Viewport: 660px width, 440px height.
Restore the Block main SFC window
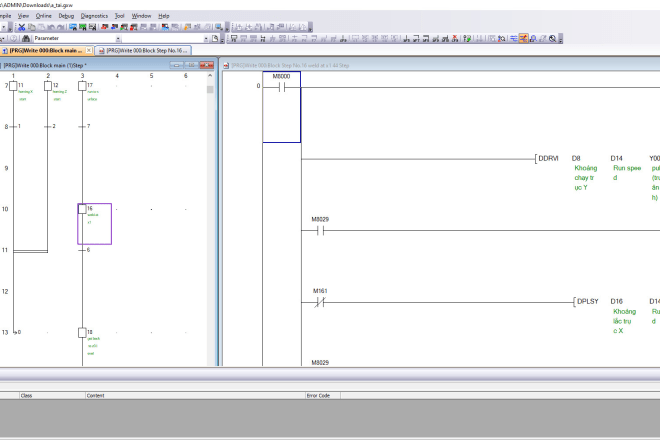coord(192,65)
